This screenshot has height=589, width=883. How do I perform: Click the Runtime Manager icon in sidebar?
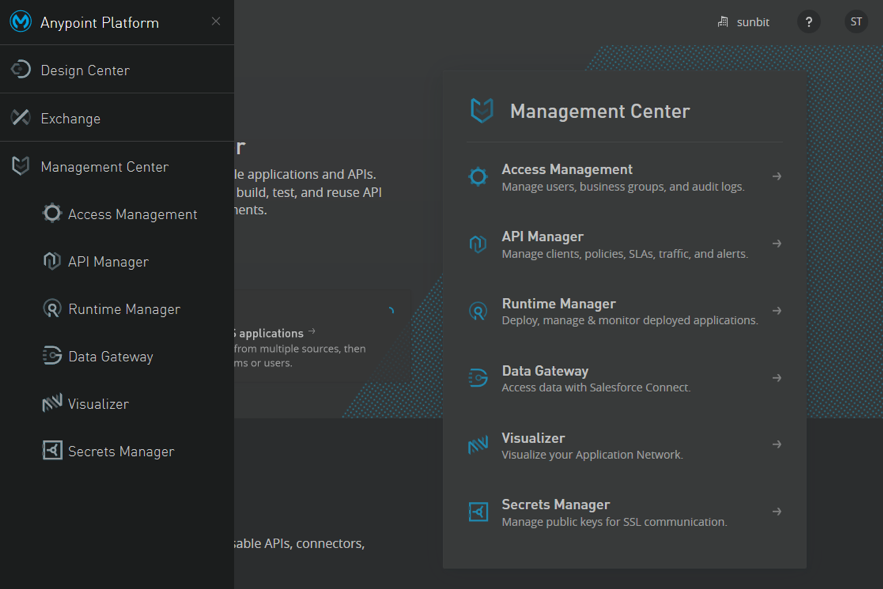pyautogui.click(x=52, y=309)
